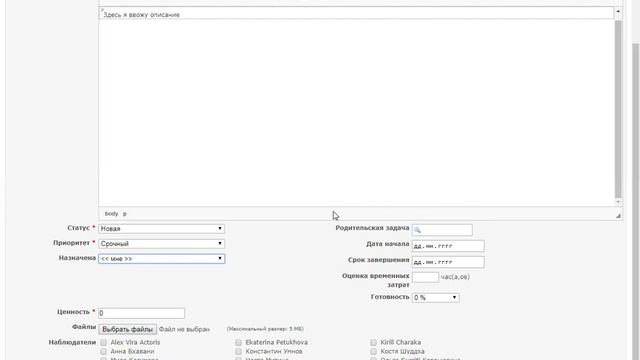Click the Срок завершения date field
Image resolution: width=640 pixels, height=360 pixels.
pos(448,262)
